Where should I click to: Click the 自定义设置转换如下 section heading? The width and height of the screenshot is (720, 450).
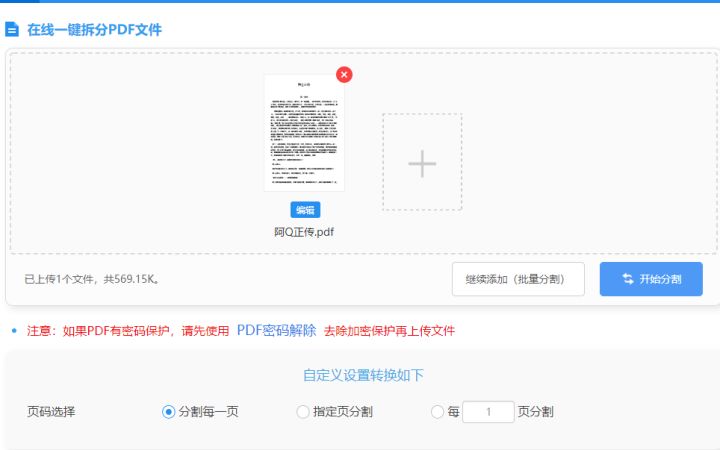[x=363, y=375]
